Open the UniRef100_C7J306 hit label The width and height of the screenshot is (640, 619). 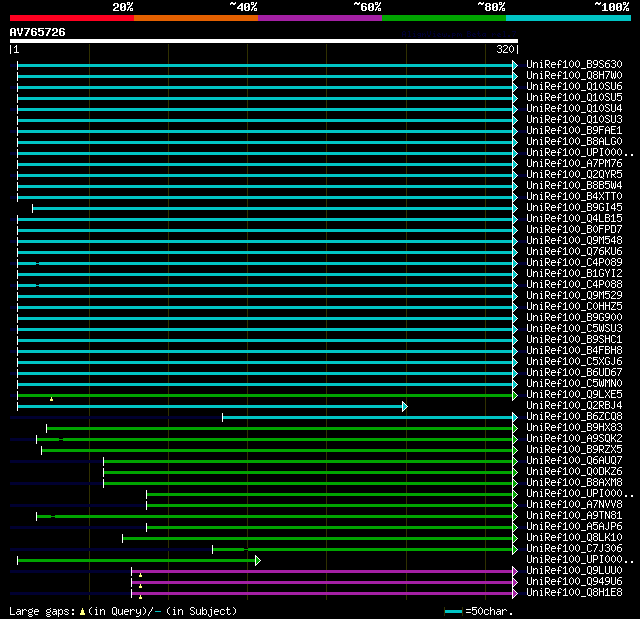(x=574, y=548)
